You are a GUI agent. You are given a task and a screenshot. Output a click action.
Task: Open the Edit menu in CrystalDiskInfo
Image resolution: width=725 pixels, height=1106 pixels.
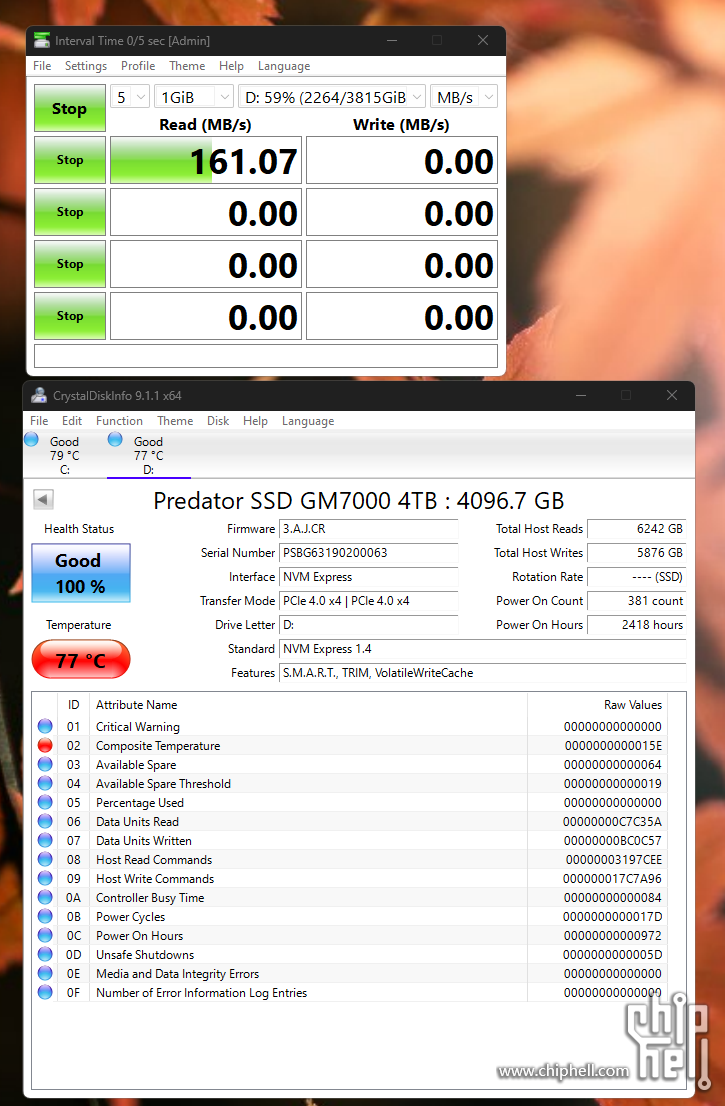72,420
